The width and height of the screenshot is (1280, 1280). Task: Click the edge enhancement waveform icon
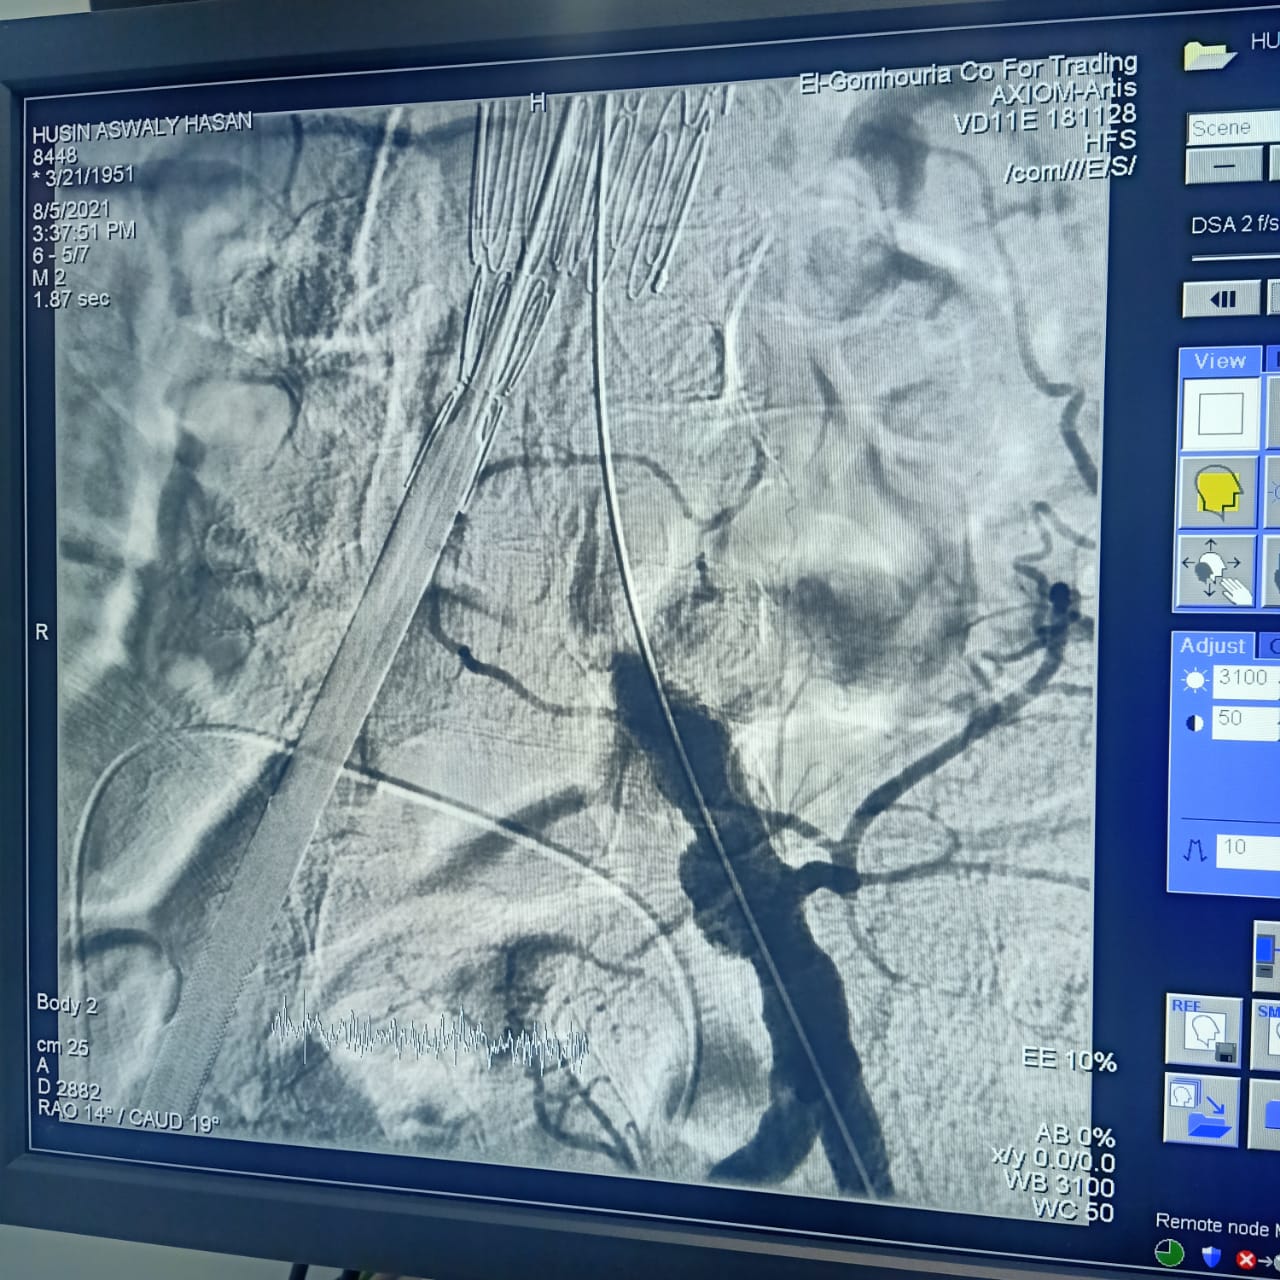tap(1194, 851)
